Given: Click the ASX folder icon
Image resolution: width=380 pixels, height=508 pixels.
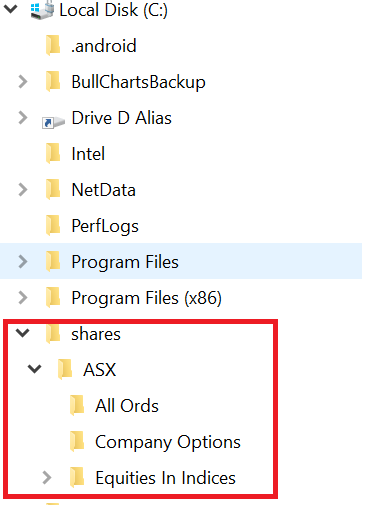Looking at the screenshot, I should pyautogui.click(x=65, y=369).
